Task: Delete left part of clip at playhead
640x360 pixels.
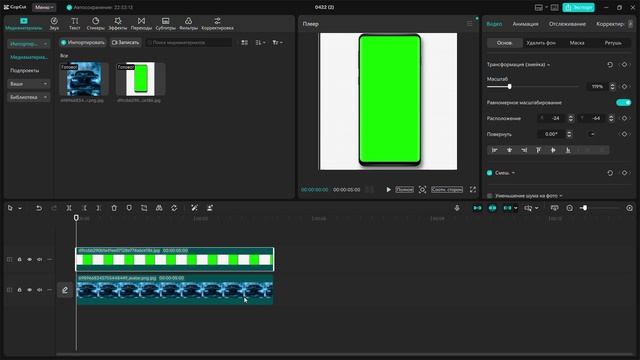Action: click(x=84, y=208)
